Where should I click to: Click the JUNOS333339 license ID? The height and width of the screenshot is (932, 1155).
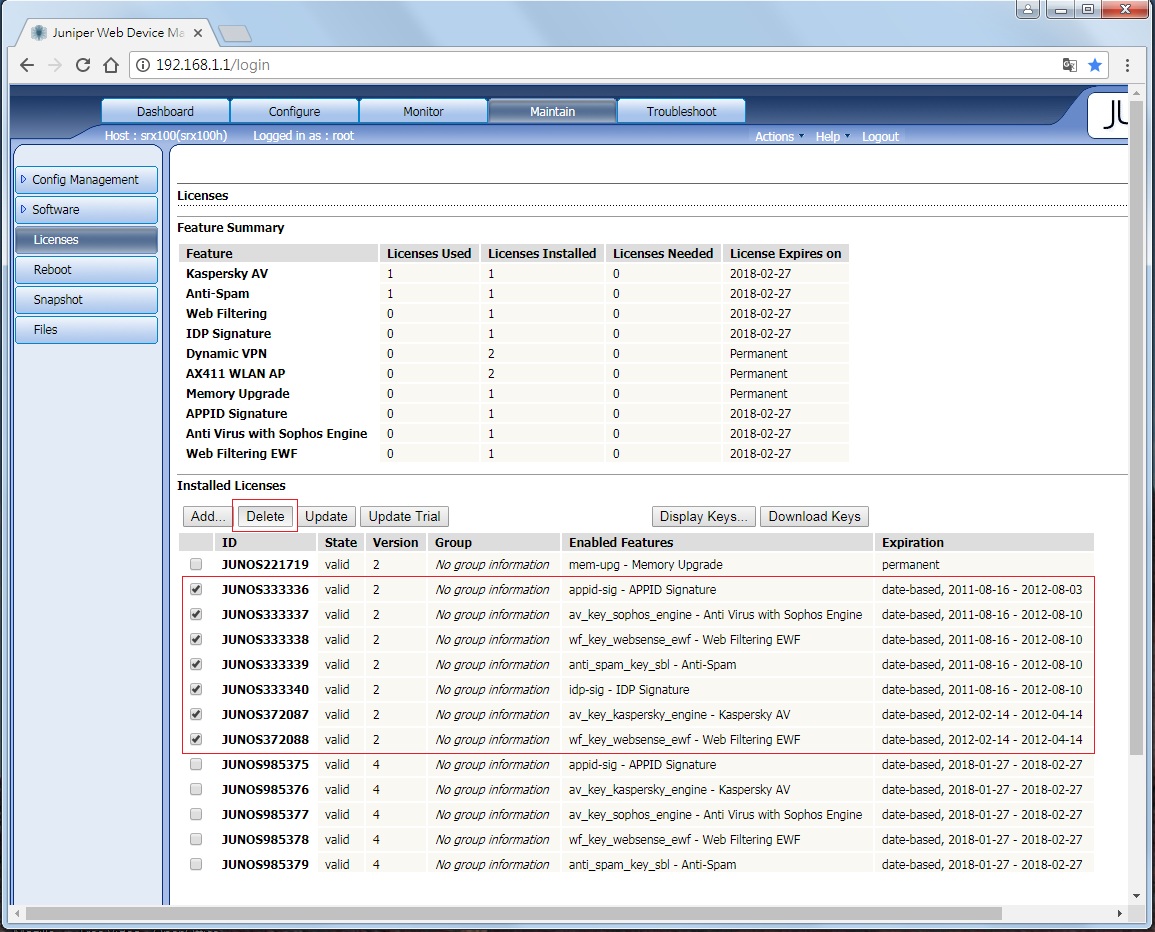click(265, 665)
